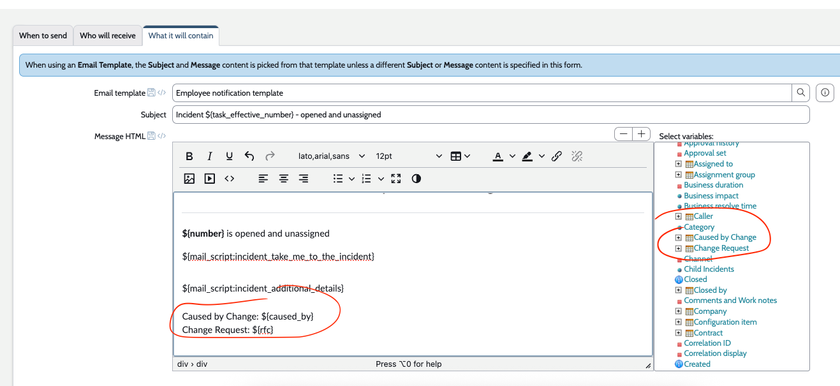This screenshot has height=386, width=840.
Task: Insert the Created variable
Action: point(697,364)
